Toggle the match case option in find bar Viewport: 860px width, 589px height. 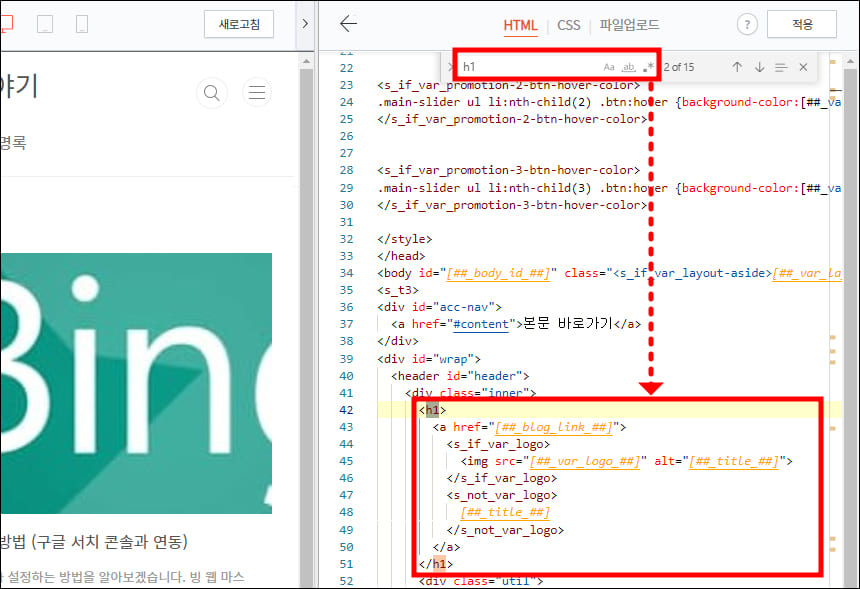tap(610, 66)
